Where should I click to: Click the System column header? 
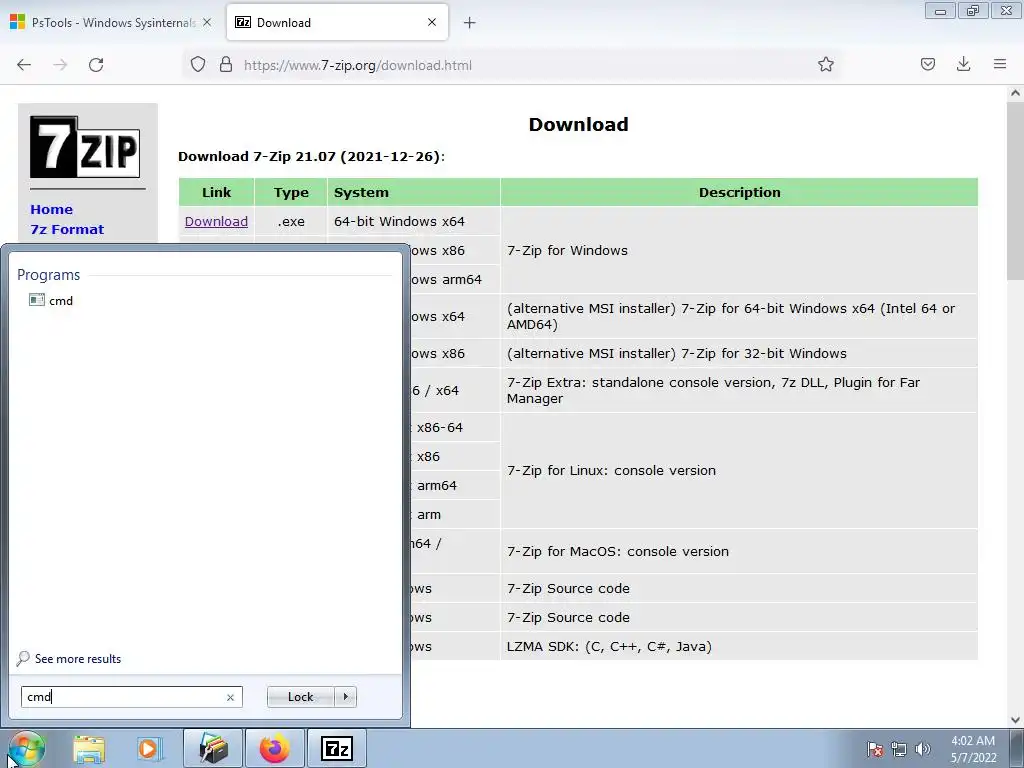[413, 193]
